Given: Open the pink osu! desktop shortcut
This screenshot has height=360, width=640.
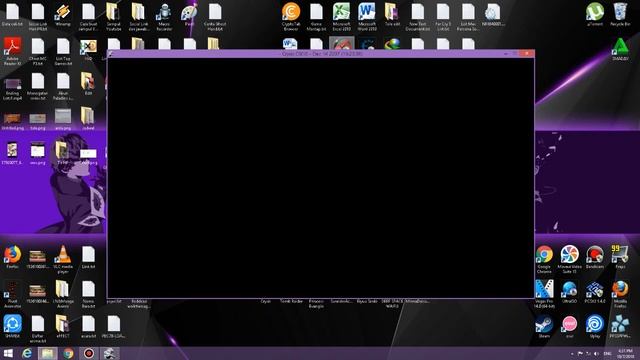Looking at the screenshot, I should pyautogui.click(x=569, y=327).
